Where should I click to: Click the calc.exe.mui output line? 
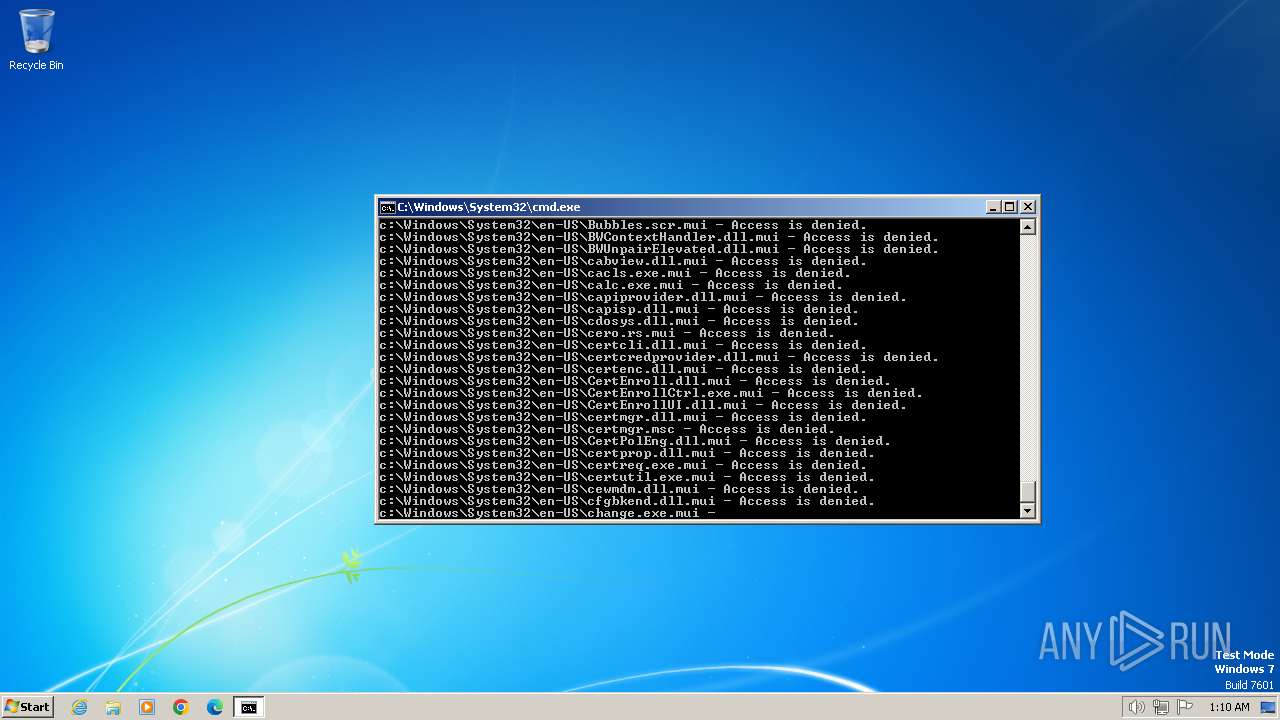(611, 285)
